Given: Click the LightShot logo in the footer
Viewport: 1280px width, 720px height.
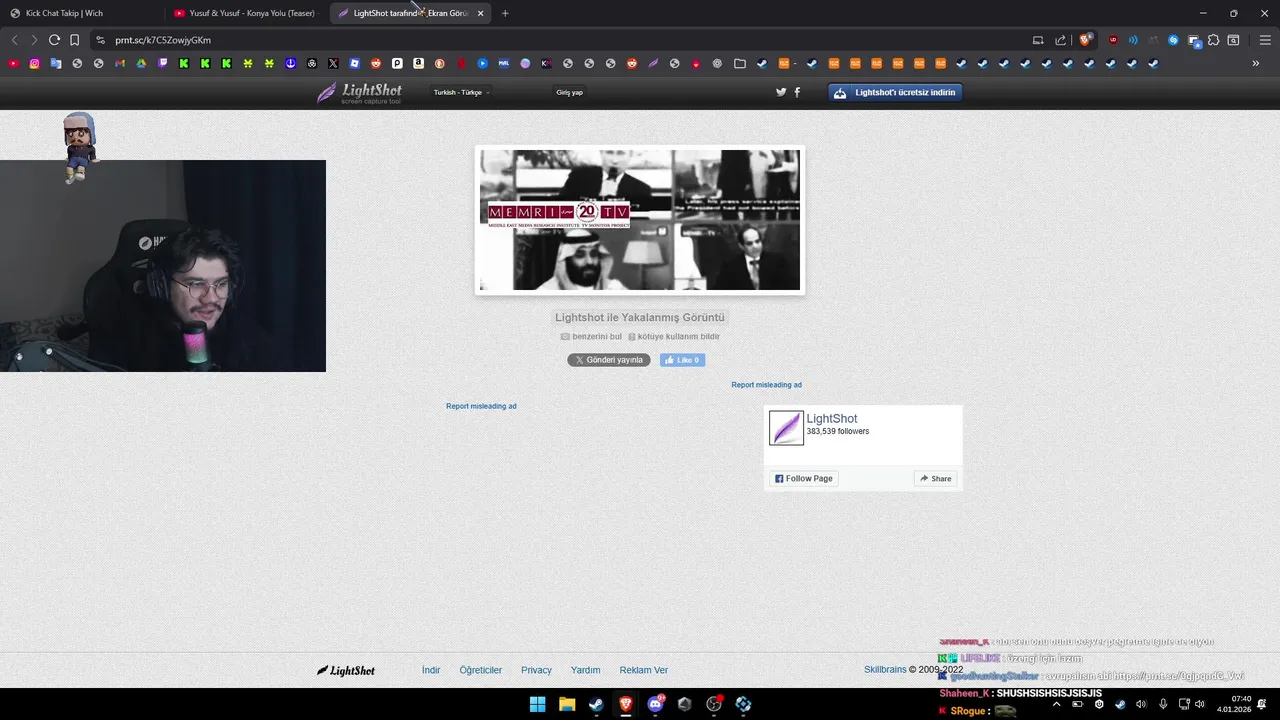Looking at the screenshot, I should coord(346,670).
